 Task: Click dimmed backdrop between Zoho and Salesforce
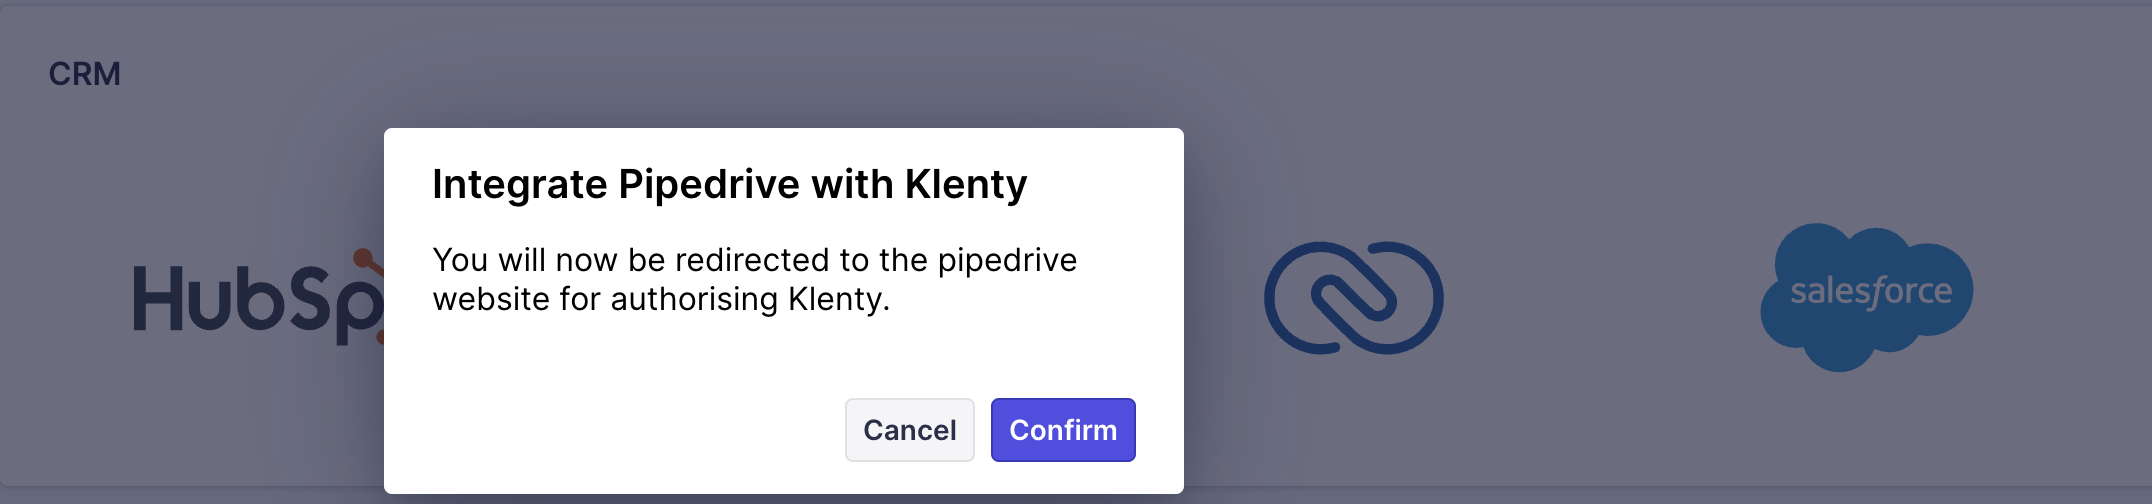[1600, 300]
